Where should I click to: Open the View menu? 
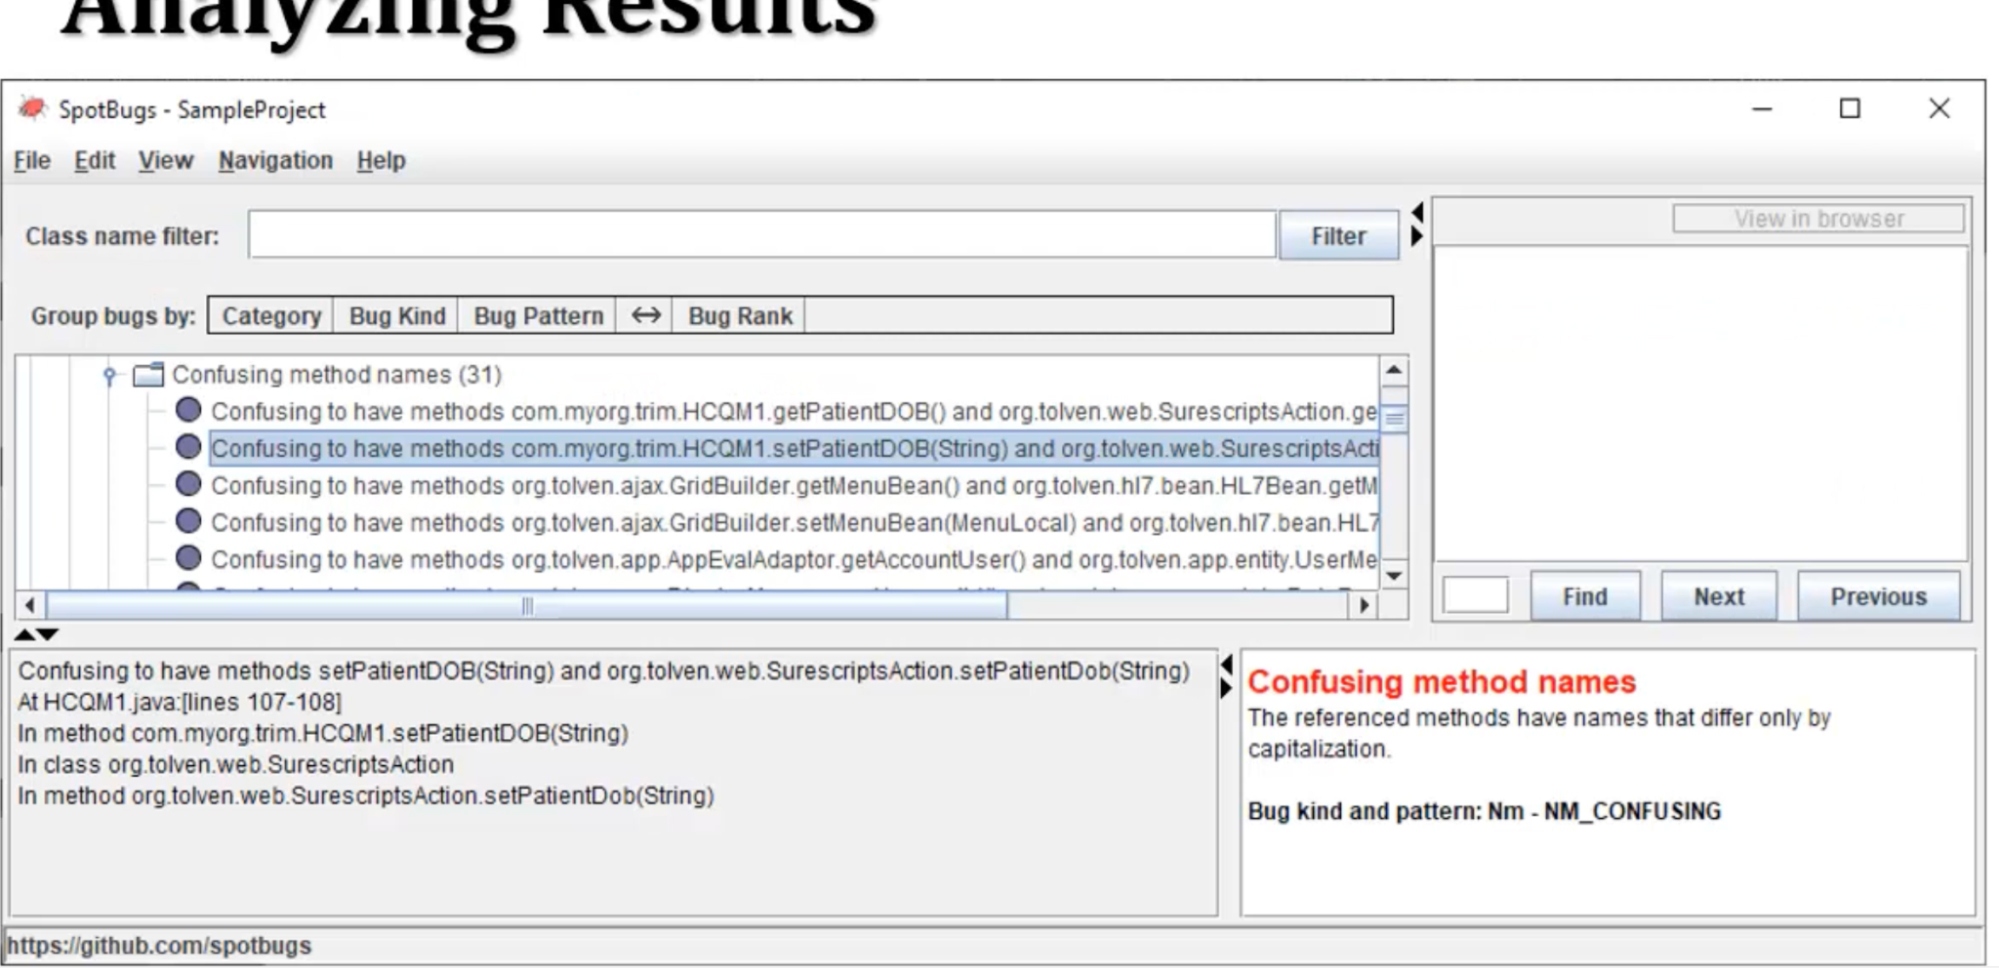pos(165,161)
